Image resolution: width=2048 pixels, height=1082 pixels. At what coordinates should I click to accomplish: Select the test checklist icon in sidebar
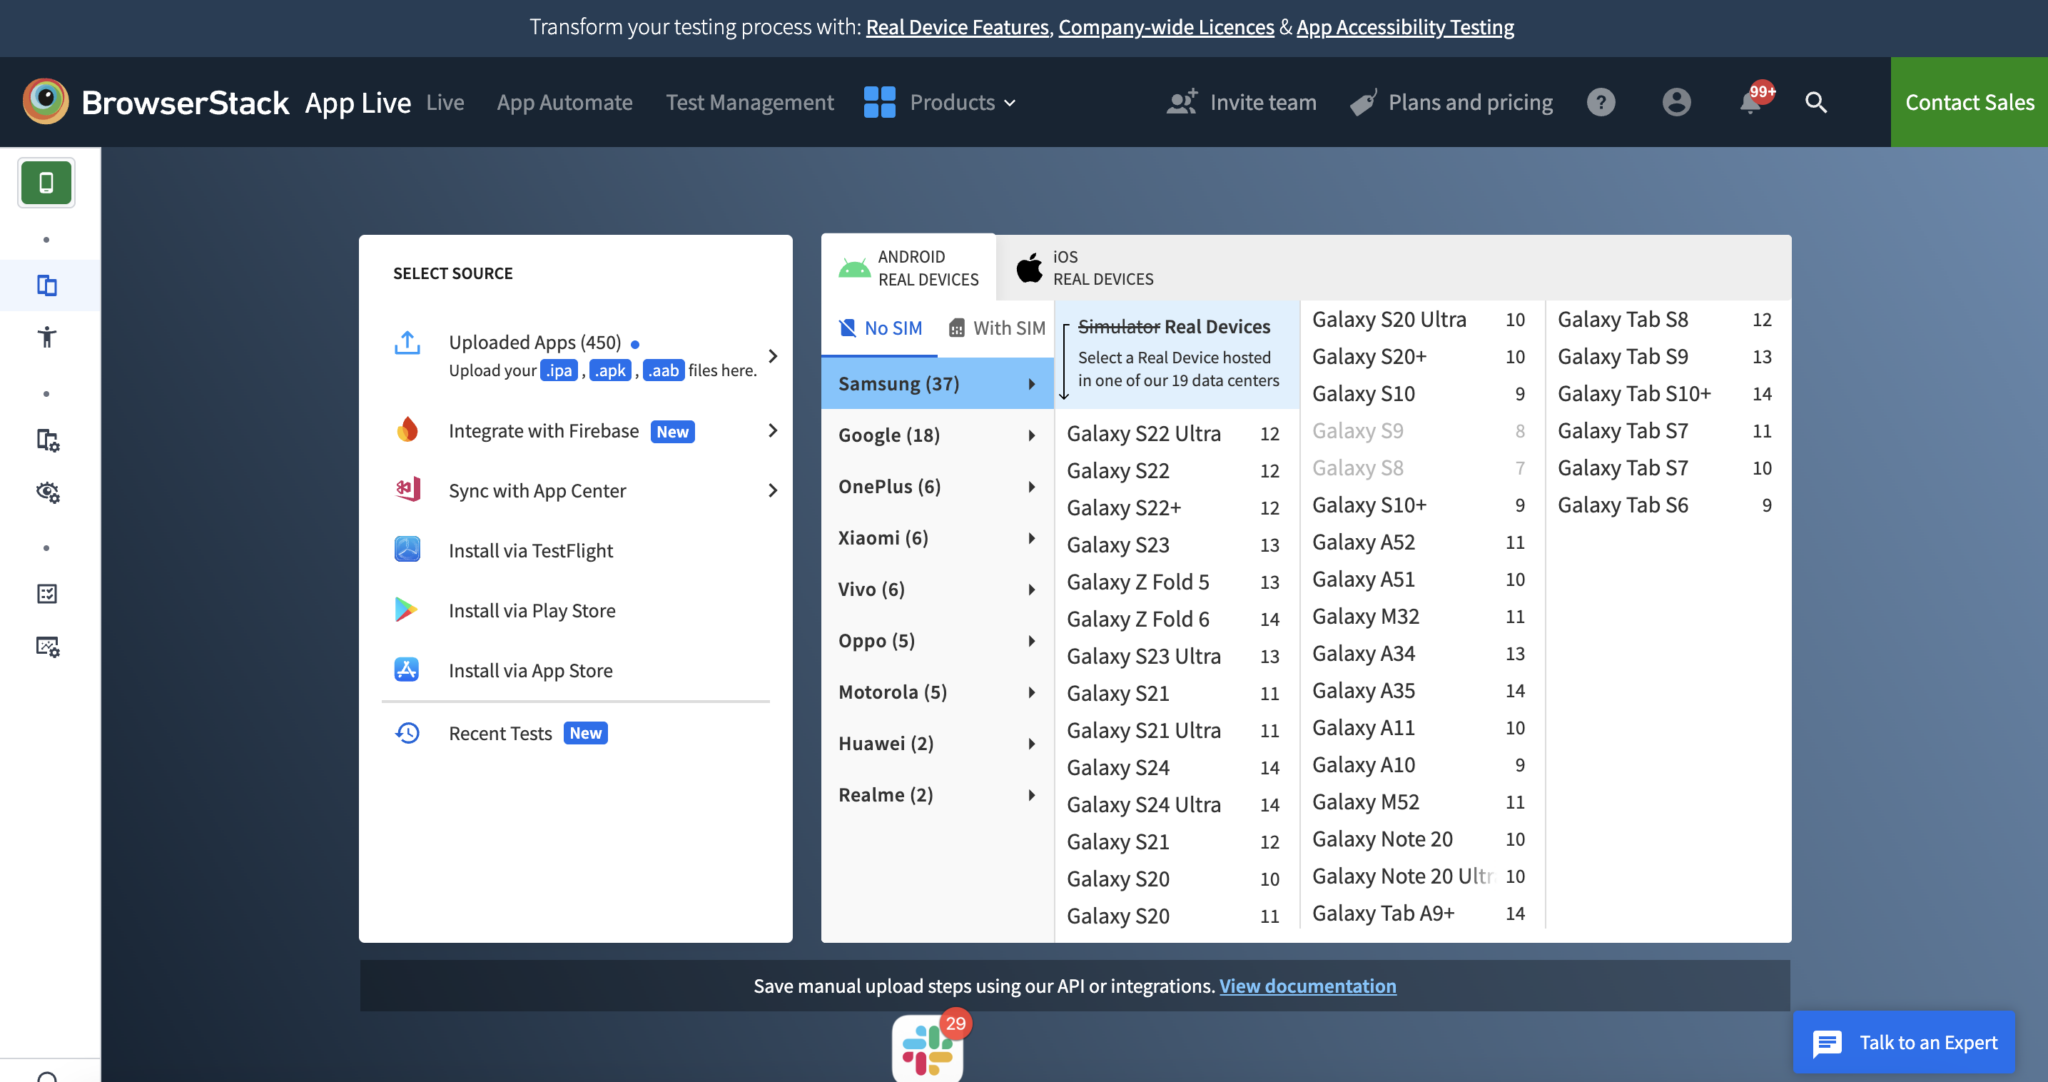pyautogui.click(x=47, y=593)
